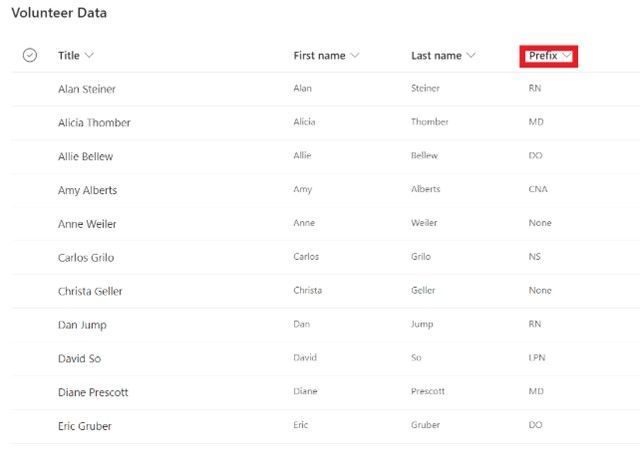Open the Diane Prescott item
The height and width of the screenshot is (449, 640).
[93, 392]
